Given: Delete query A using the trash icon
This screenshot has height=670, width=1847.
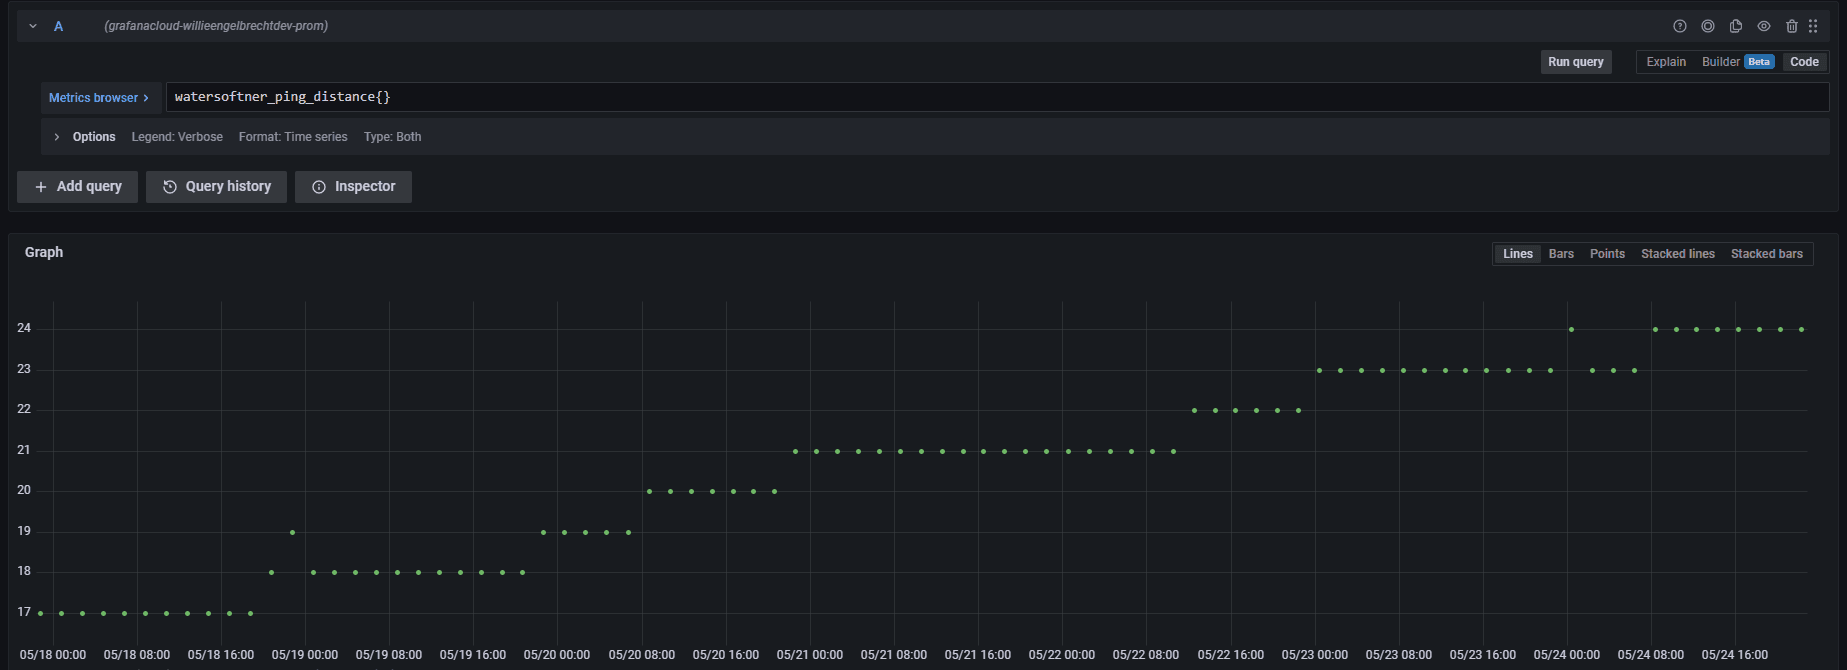Looking at the screenshot, I should pyautogui.click(x=1792, y=26).
